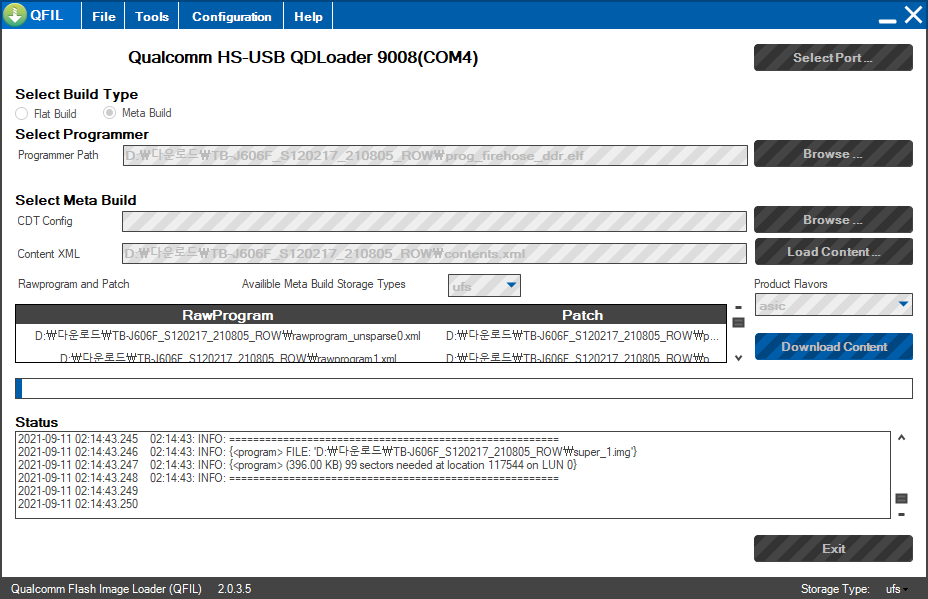Open the File menu
928x599 pixels.
(104, 17)
